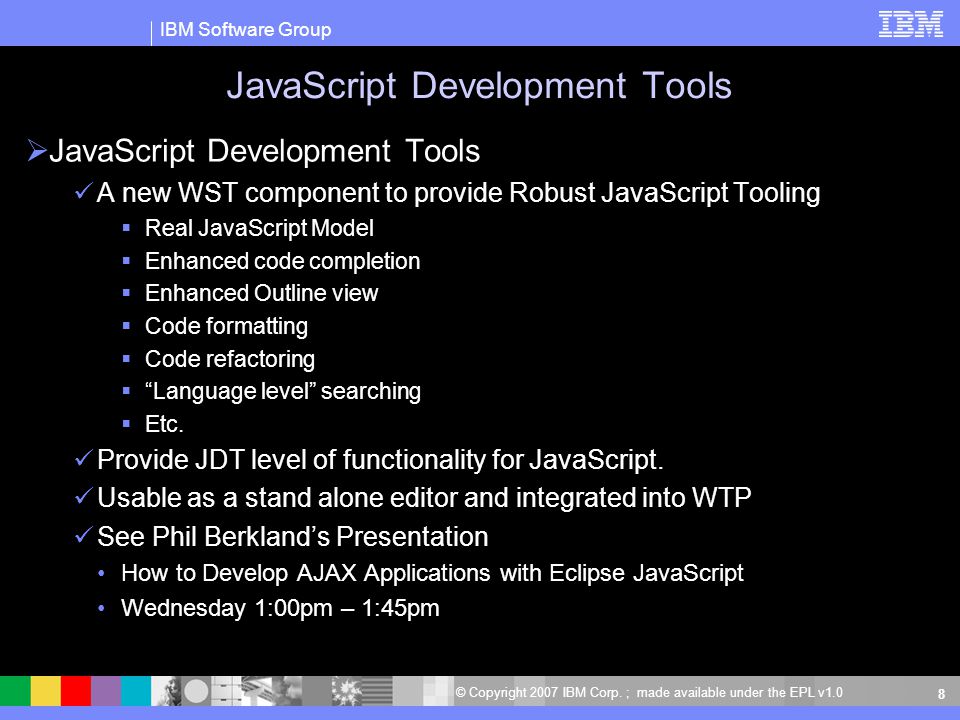
Task: Click 'Code formatting' bullet
Action: [226, 326]
